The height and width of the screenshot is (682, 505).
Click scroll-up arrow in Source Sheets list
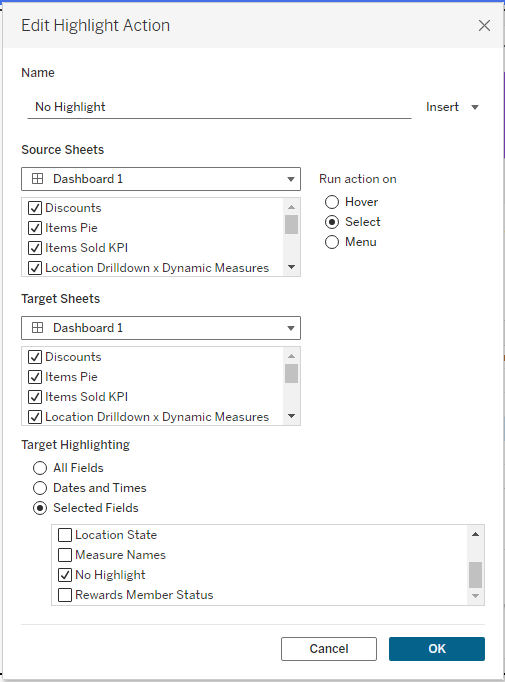pos(291,207)
